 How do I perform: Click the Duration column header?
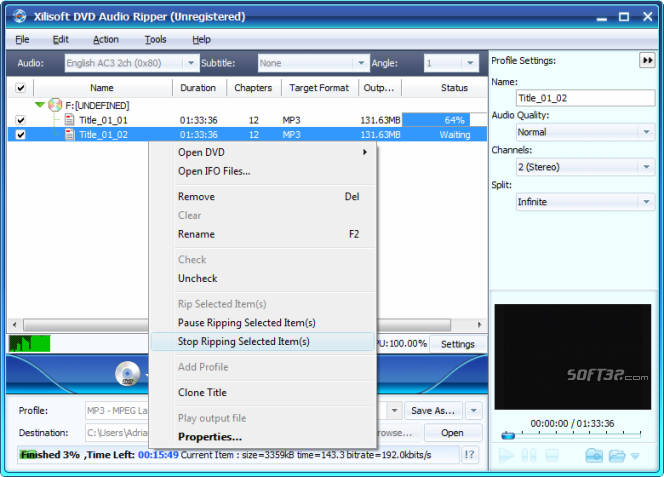point(198,88)
